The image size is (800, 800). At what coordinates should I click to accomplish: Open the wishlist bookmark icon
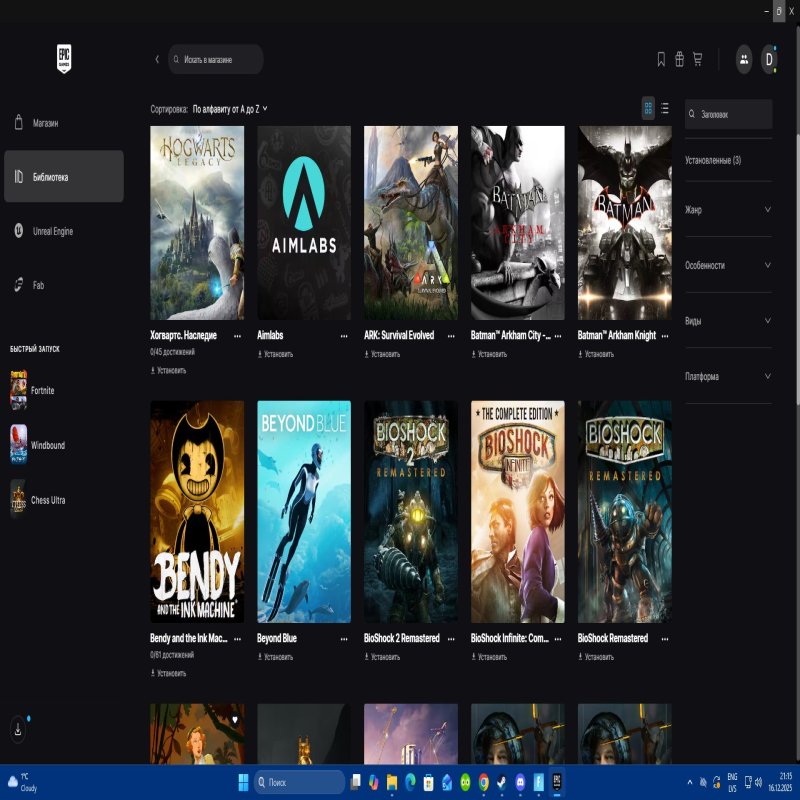point(661,59)
